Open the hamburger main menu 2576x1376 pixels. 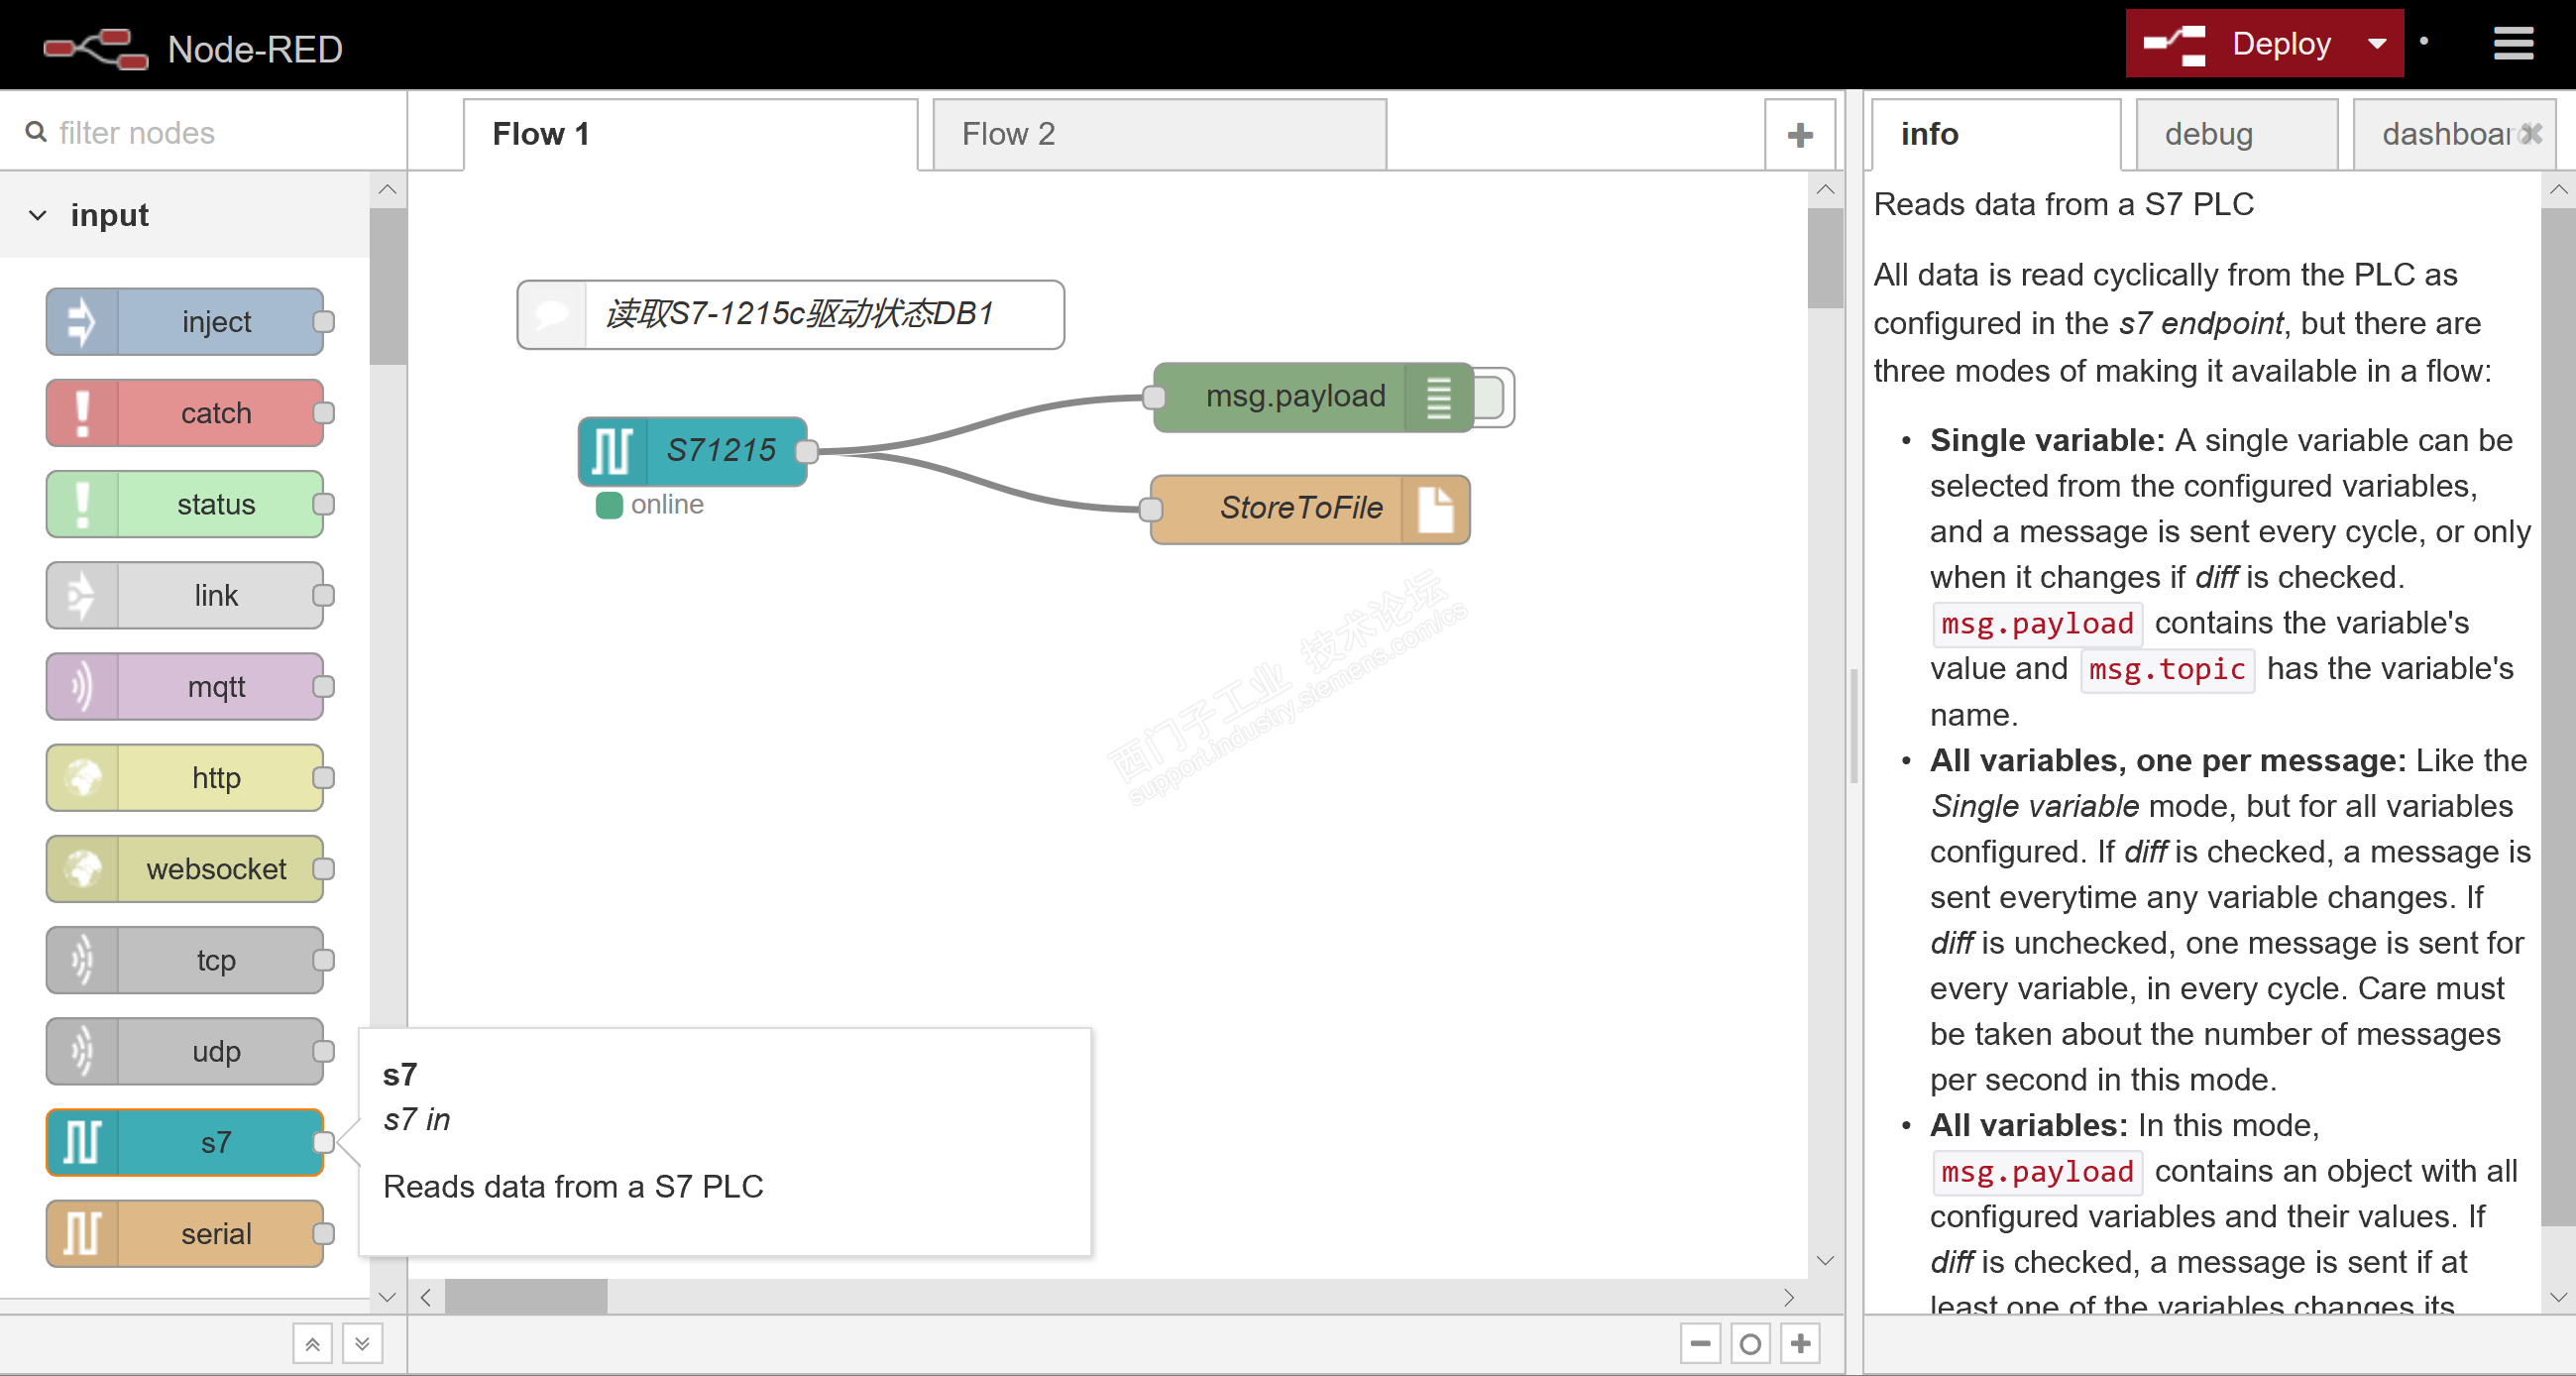(x=2512, y=44)
